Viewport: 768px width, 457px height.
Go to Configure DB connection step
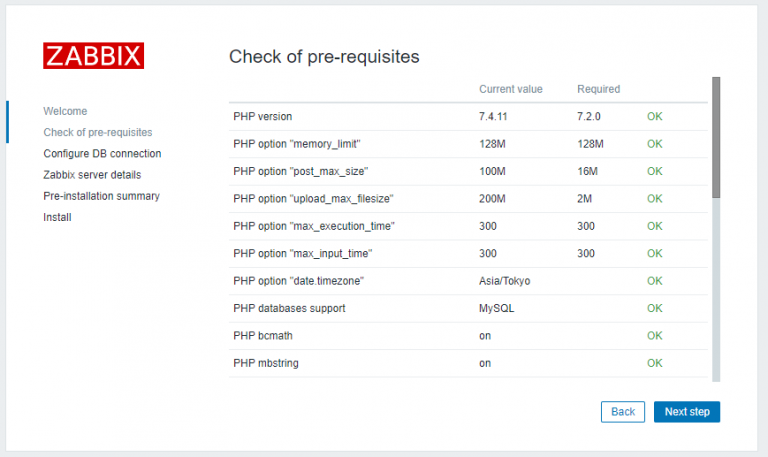[x=102, y=154]
